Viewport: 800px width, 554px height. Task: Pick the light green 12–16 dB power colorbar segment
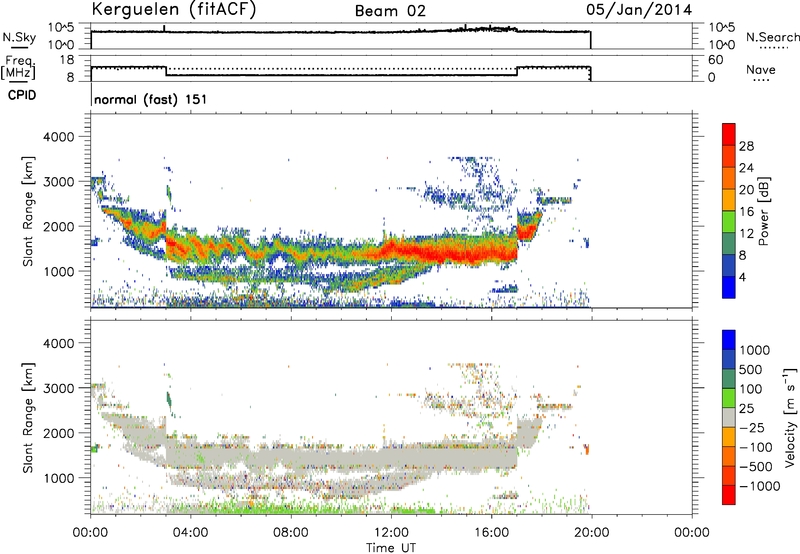(729, 222)
